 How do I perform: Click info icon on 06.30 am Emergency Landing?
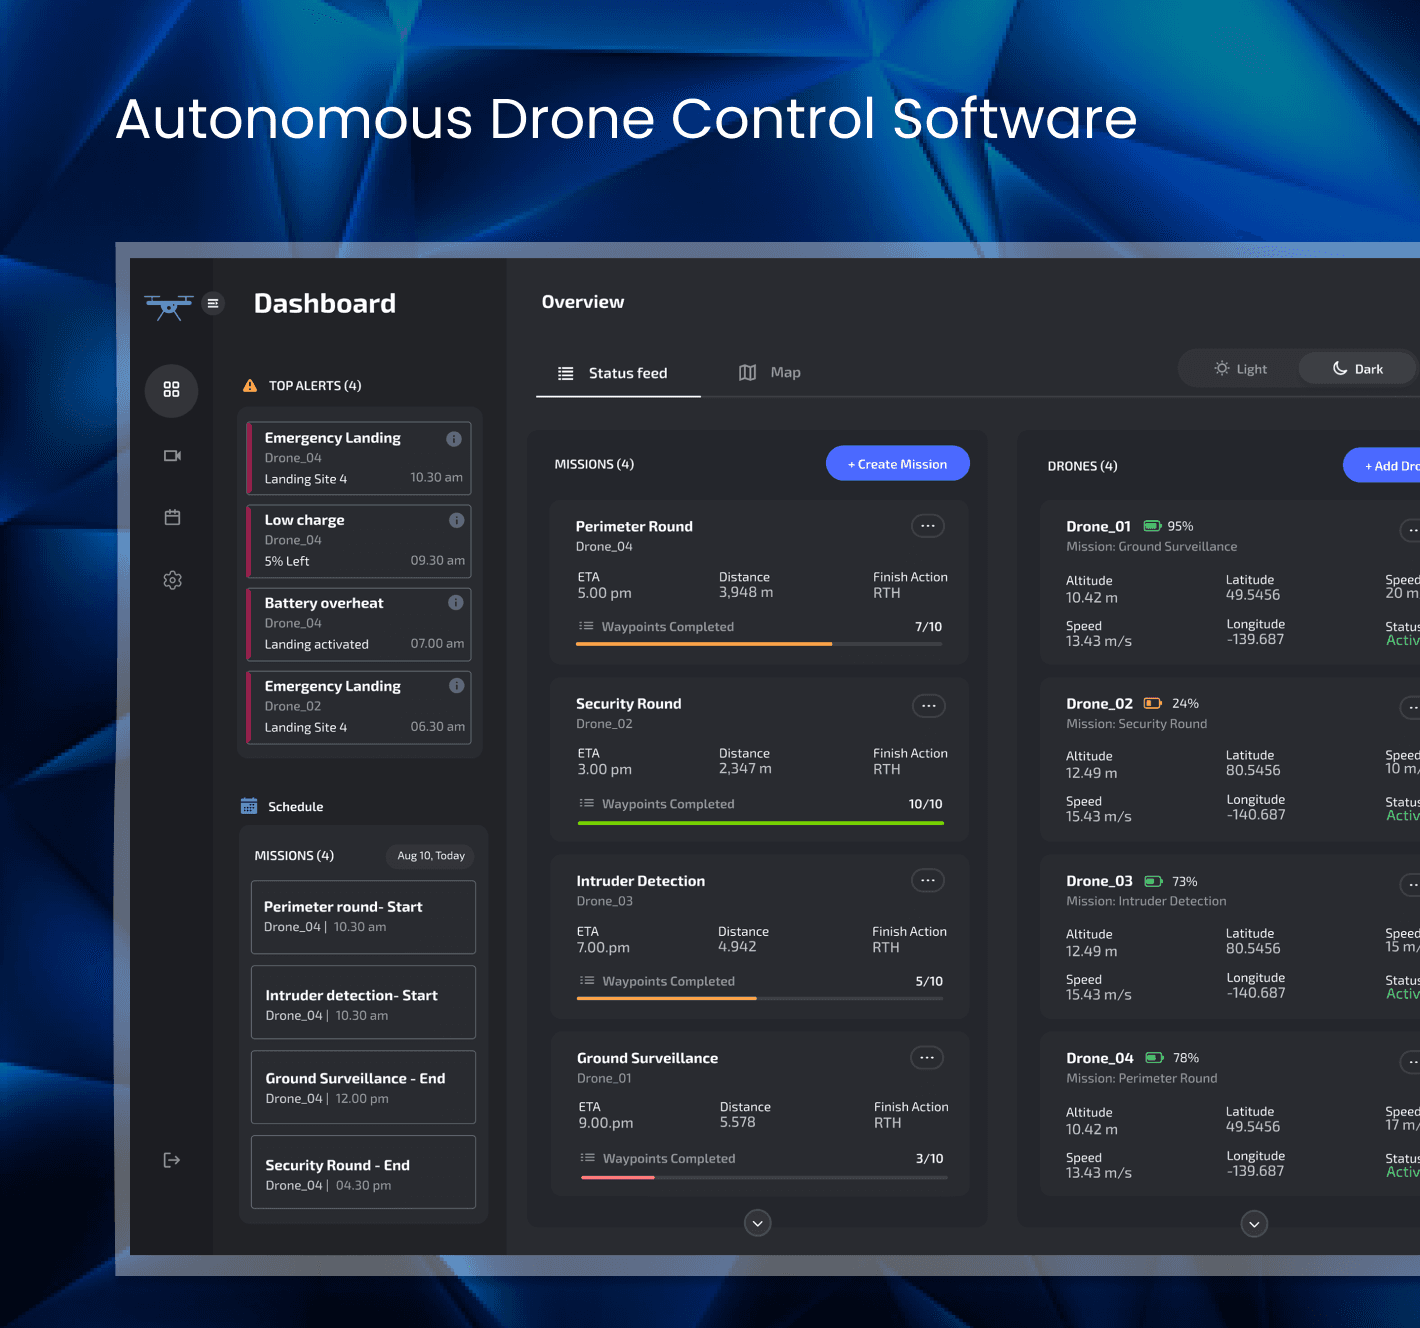click(x=456, y=685)
